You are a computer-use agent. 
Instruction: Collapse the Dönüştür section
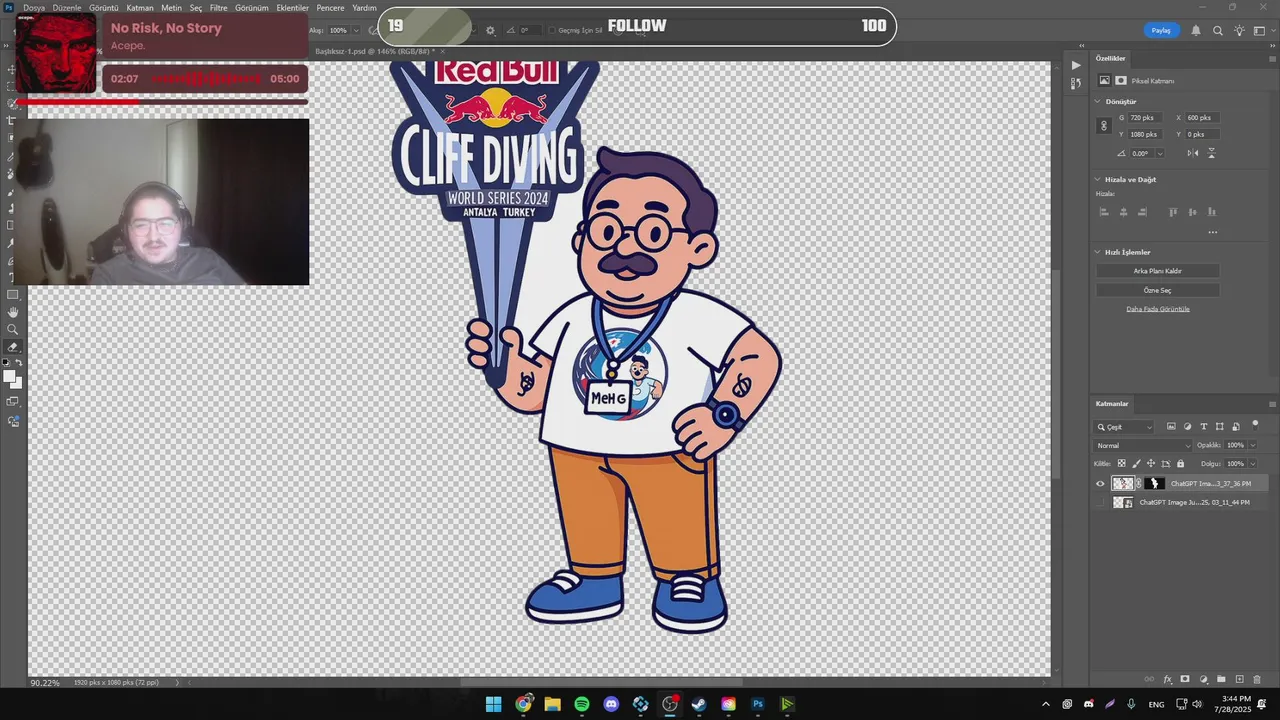[x=1097, y=101]
